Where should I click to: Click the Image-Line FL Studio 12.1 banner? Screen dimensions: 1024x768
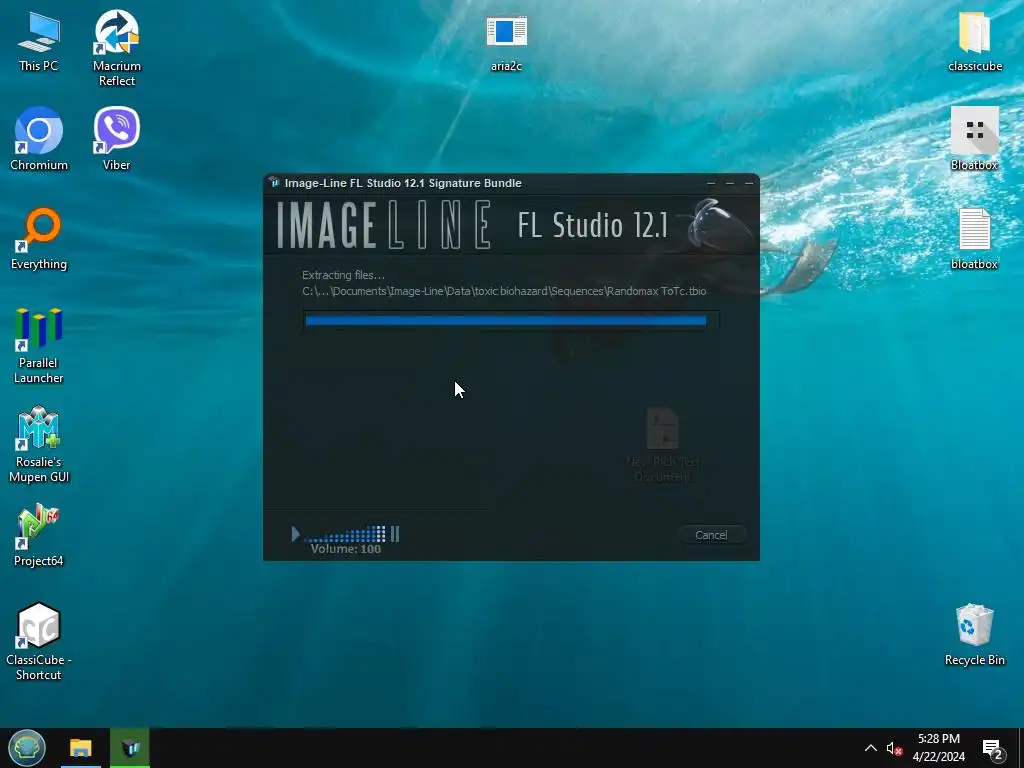tap(511, 225)
